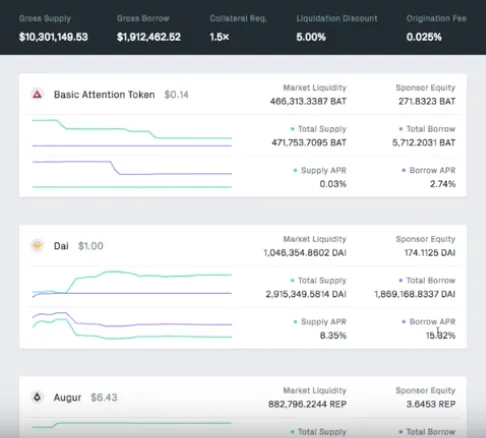Open the Dai market name
Viewport: 486px width, 438px height.
click(61, 246)
